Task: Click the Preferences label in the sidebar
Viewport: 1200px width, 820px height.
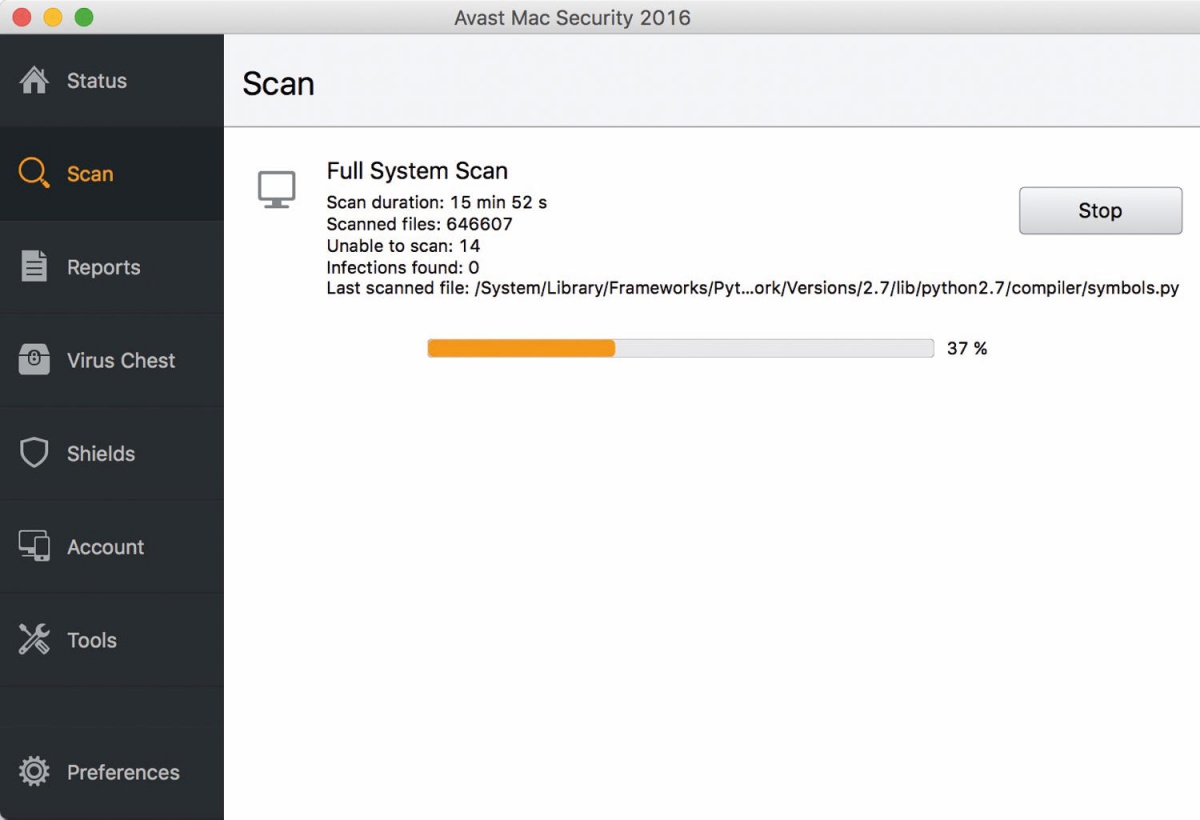Action: tap(123, 772)
